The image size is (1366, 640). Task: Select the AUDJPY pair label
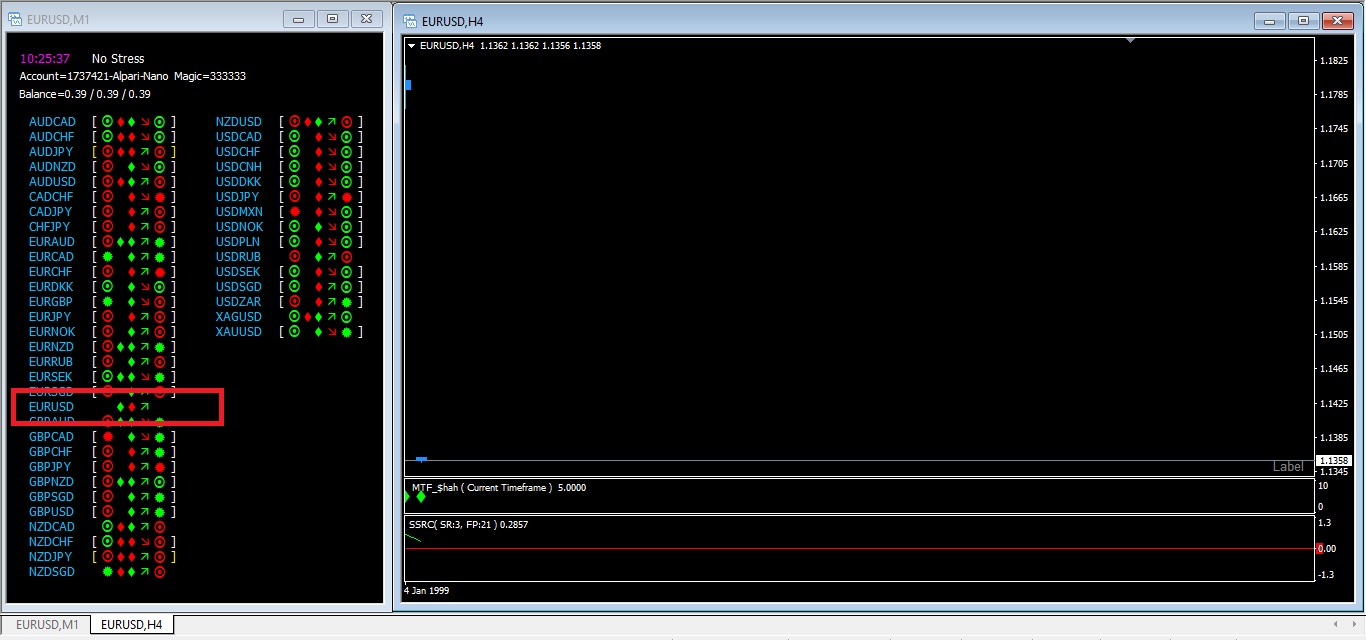coord(51,152)
